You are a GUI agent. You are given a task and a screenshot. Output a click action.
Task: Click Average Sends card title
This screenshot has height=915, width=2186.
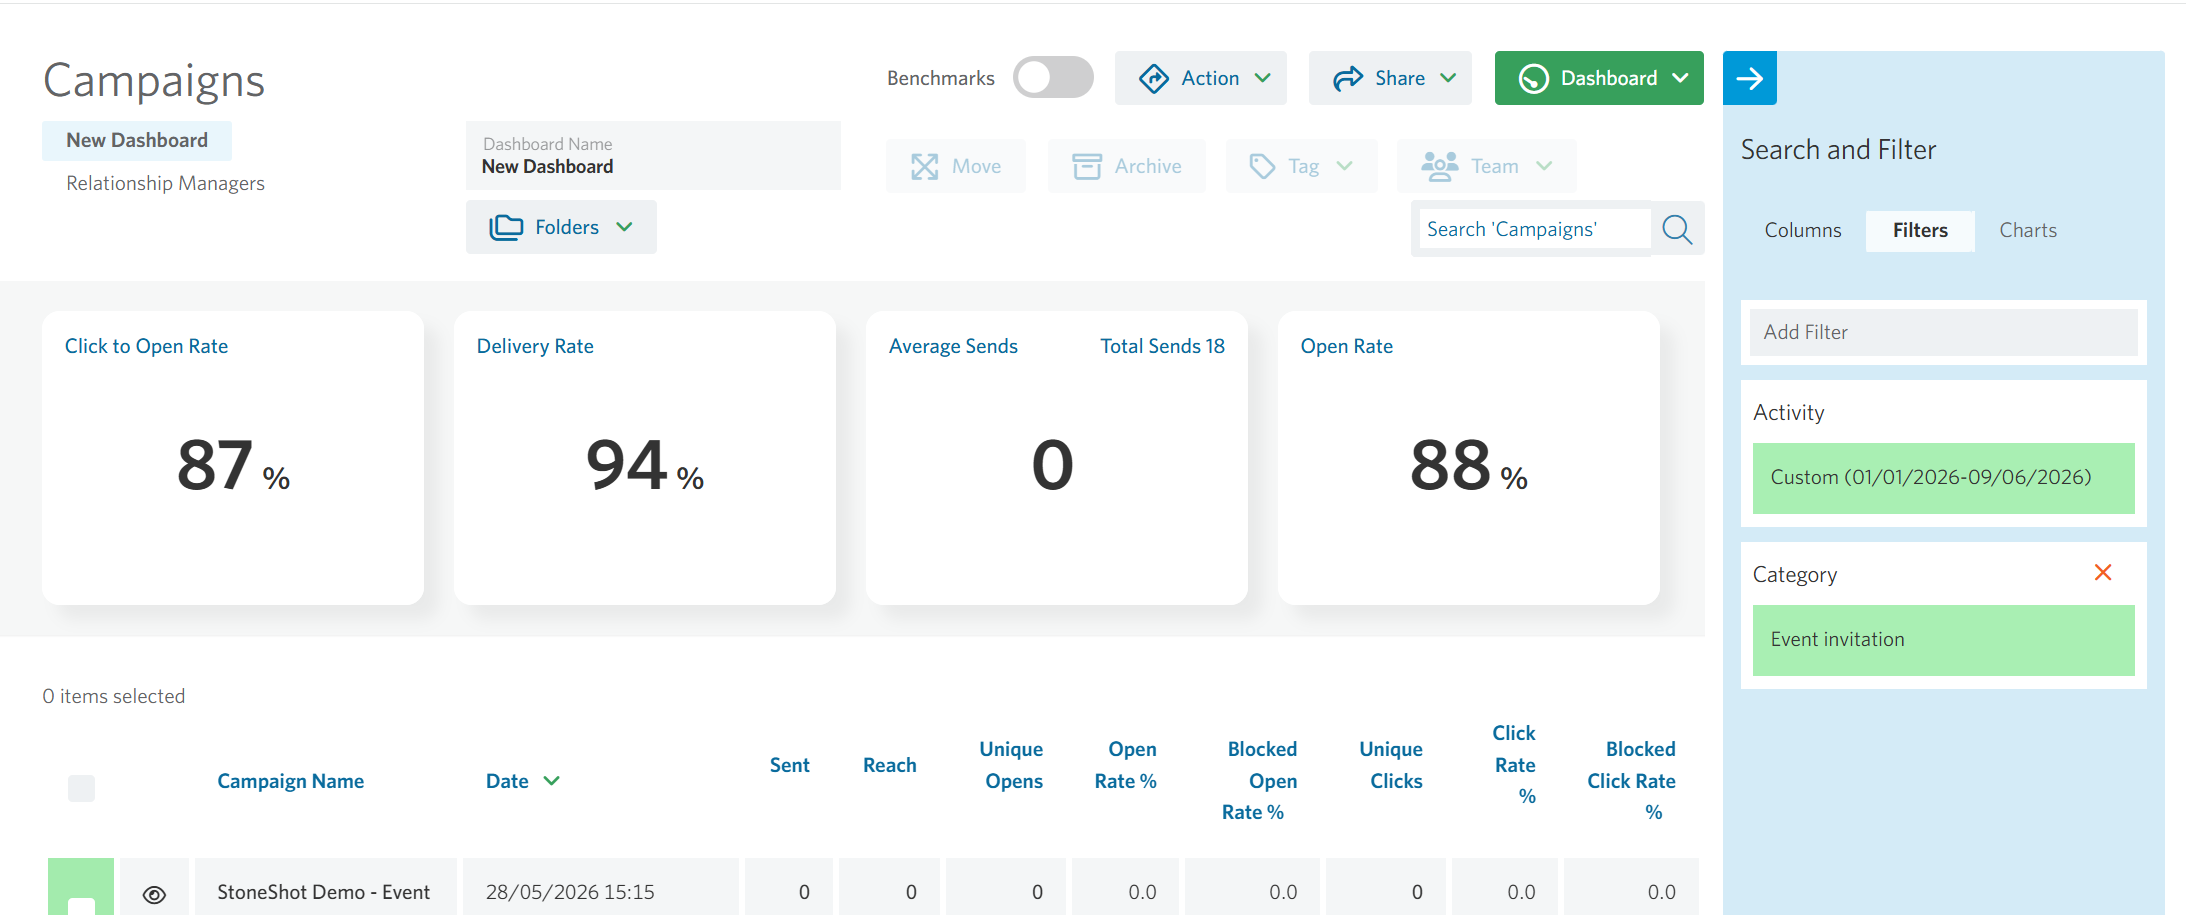pos(953,346)
